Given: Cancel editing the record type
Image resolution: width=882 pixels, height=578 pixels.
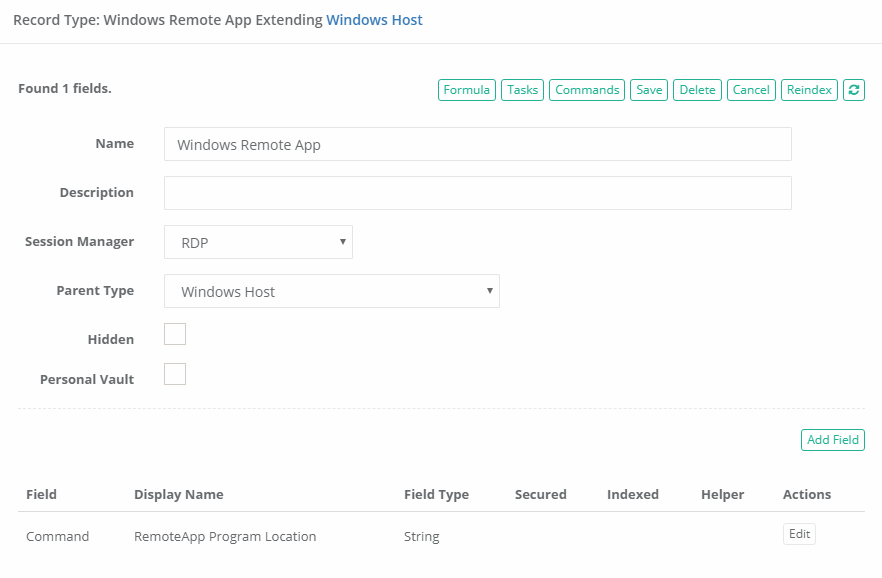Looking at the screenshot, I should [751, 89].
